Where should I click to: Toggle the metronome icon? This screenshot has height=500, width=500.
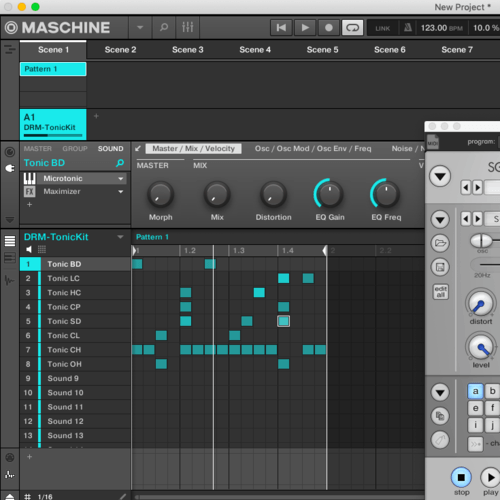click(x=408, y=28)
